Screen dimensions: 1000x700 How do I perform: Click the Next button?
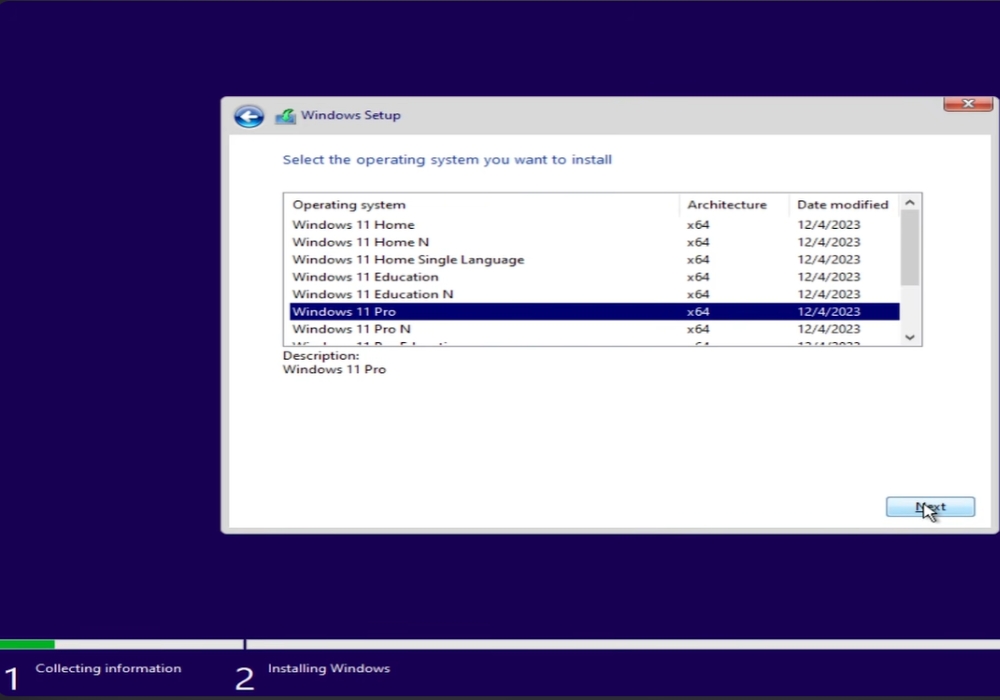pyautogui.click(x=930, y=507)
